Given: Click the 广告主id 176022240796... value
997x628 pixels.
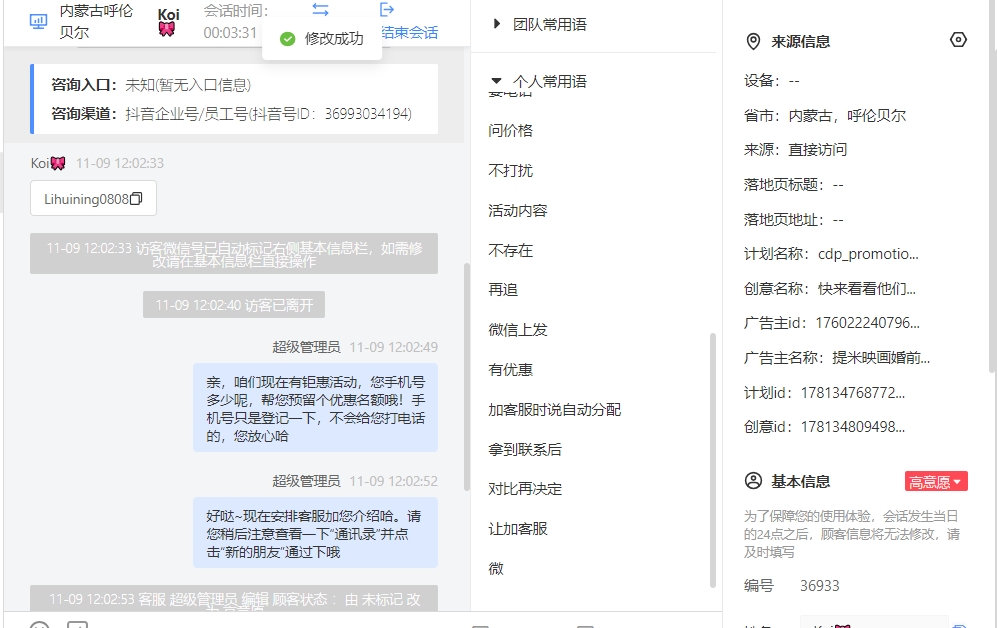Looking at the screenshot, I should tap(867, 323).
